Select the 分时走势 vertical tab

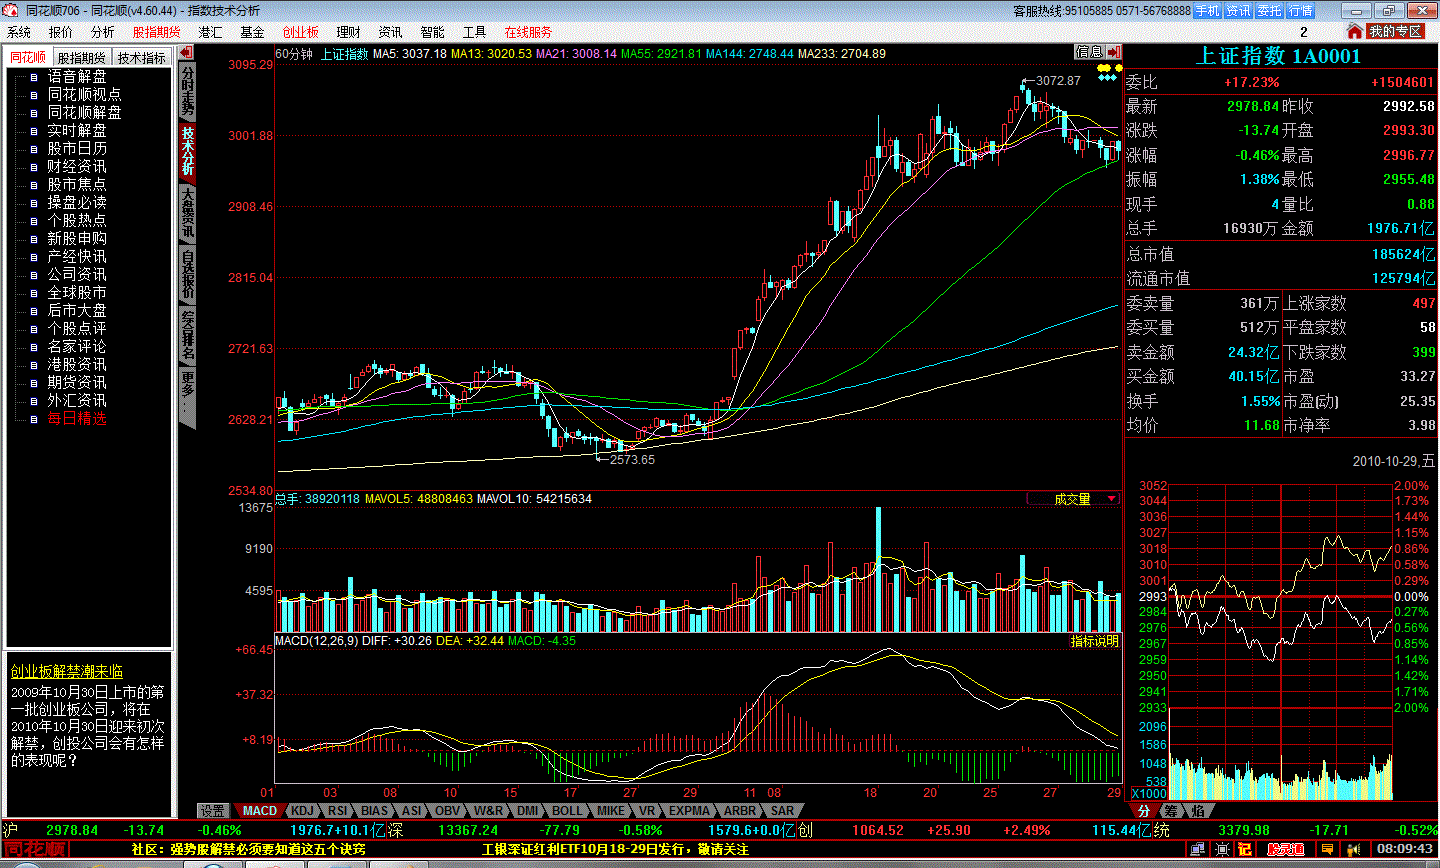click(x=188, y=91)
